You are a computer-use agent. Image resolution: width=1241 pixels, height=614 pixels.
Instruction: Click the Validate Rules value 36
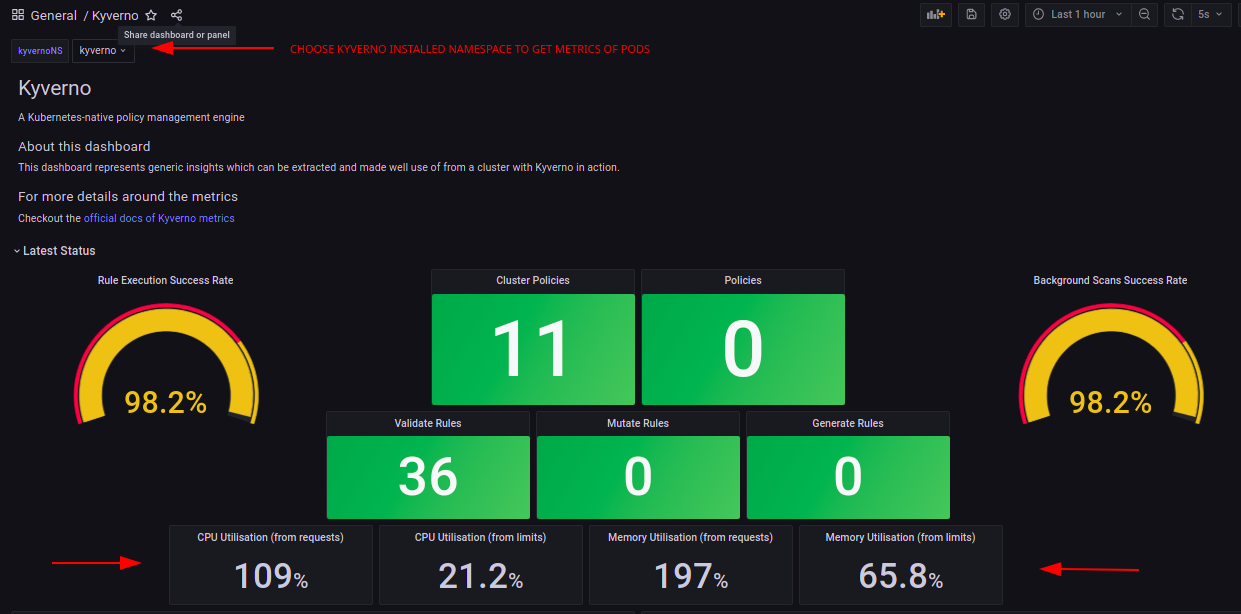428,477
